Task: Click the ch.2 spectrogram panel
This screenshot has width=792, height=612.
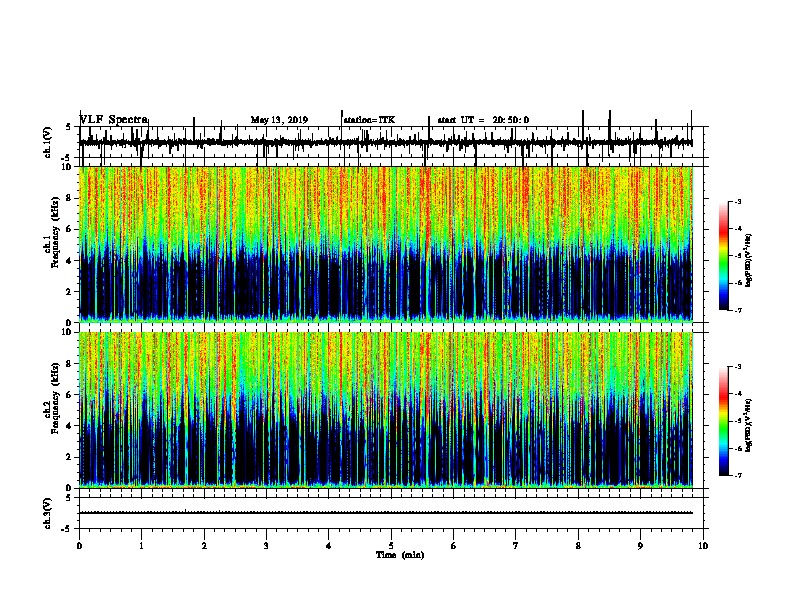Action: click(x=386, y=410)
